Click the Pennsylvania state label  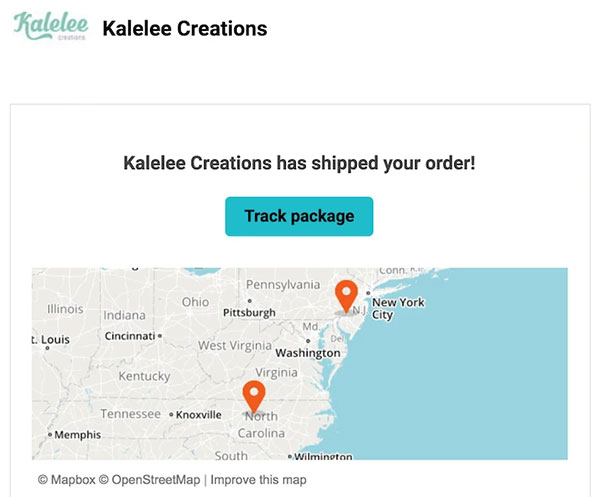pos(283,285)
